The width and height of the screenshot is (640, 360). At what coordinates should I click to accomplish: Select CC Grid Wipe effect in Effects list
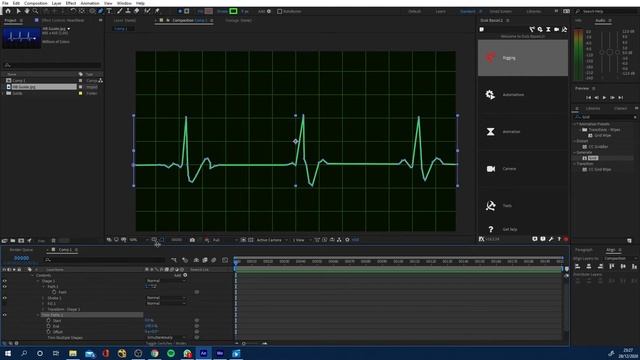point(600,169)
